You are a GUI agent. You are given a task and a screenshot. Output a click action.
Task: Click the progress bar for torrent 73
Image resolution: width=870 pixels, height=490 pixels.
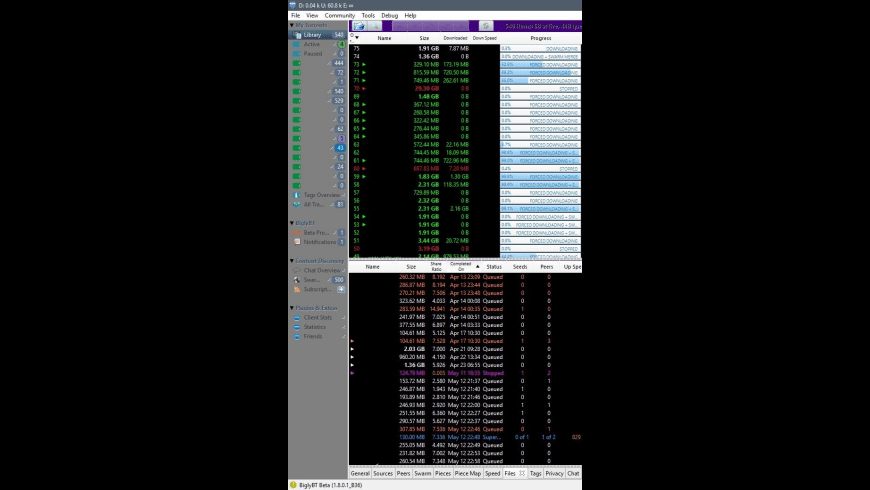(540, 64)
